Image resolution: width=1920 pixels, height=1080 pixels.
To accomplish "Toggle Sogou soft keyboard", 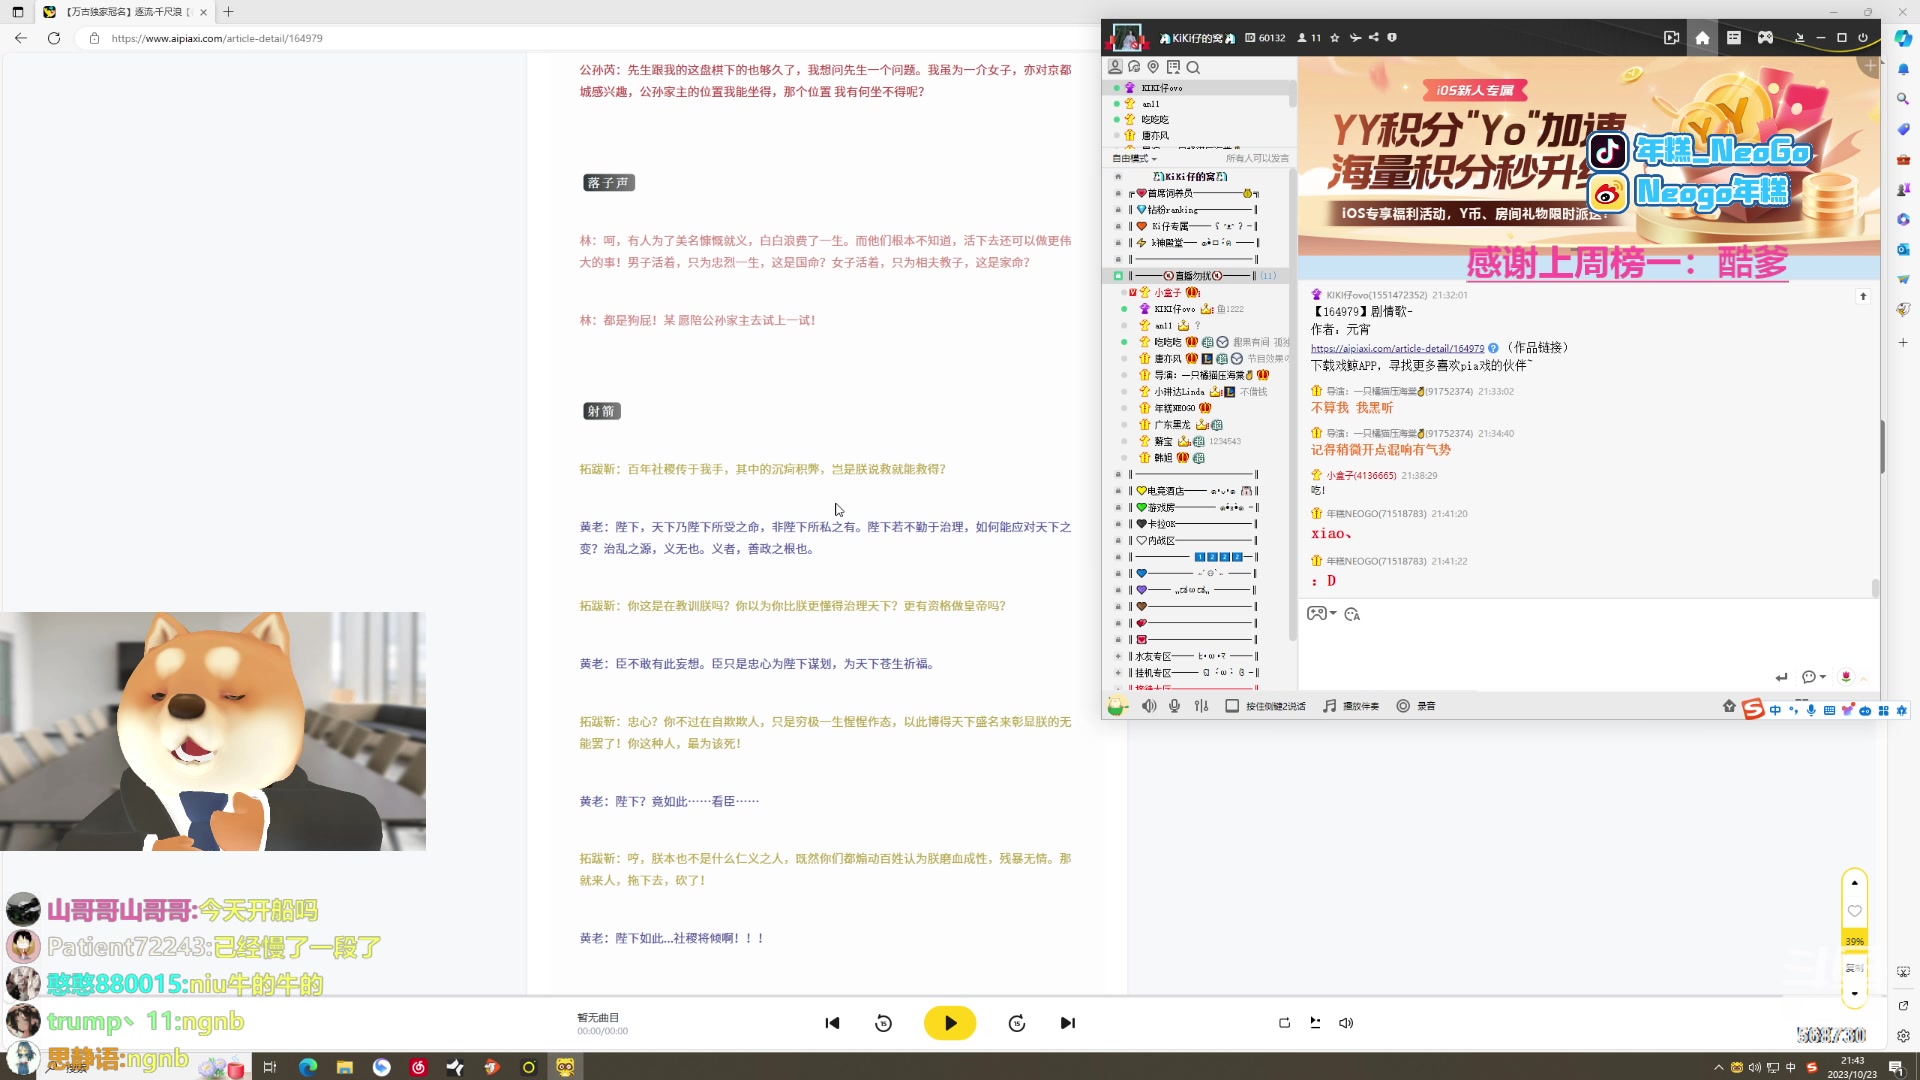I will point(1829,710).
